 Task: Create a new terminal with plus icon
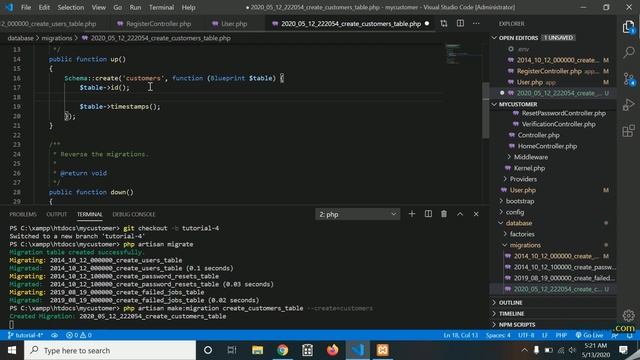click(x=412, y=214)
